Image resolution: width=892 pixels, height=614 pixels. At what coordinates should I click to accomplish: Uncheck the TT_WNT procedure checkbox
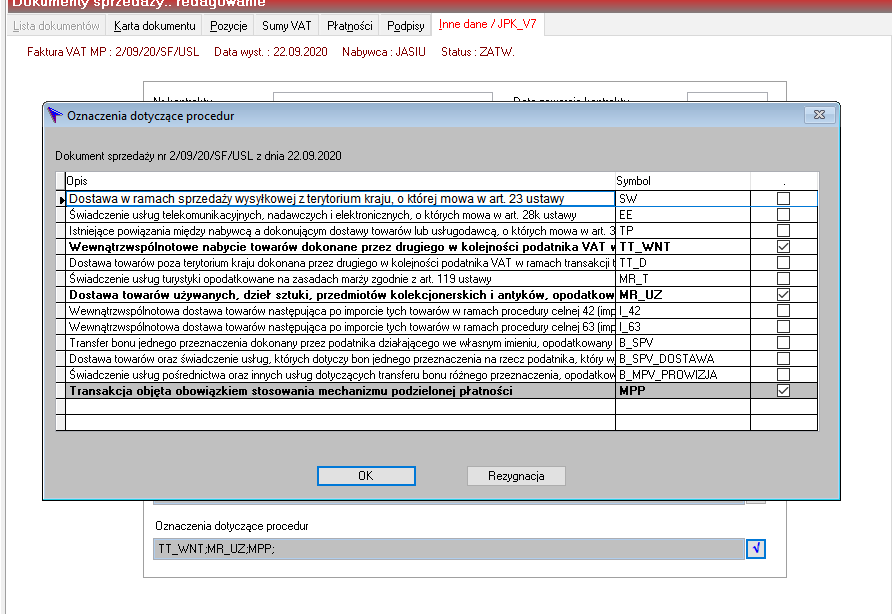(x=783, y=246)
